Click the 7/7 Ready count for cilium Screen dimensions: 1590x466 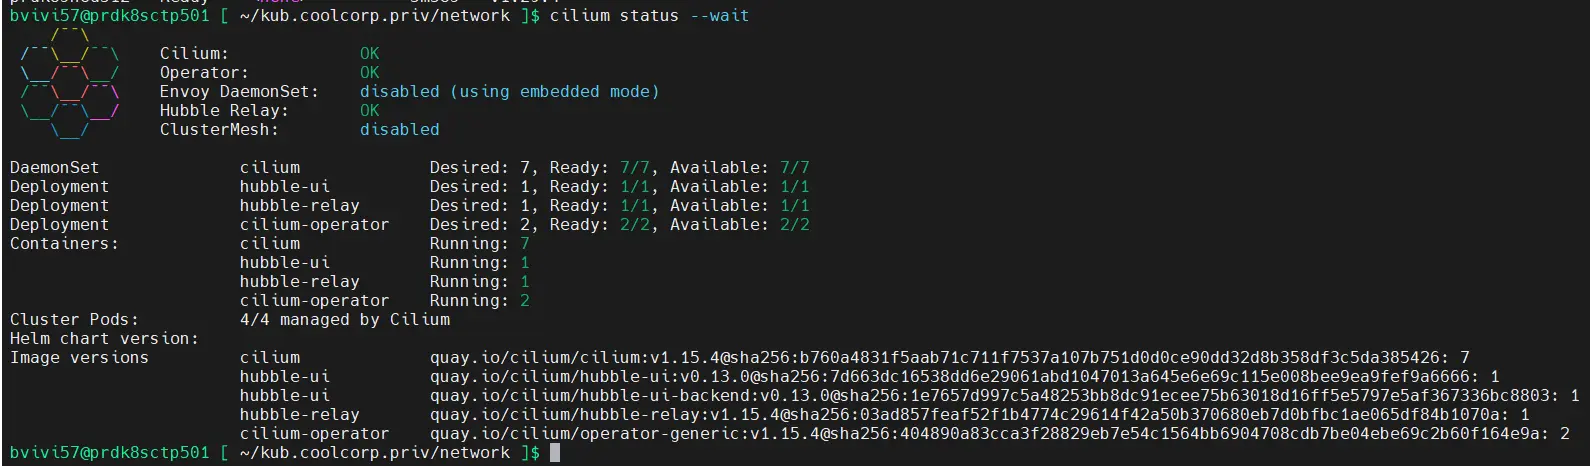[635, 168]
